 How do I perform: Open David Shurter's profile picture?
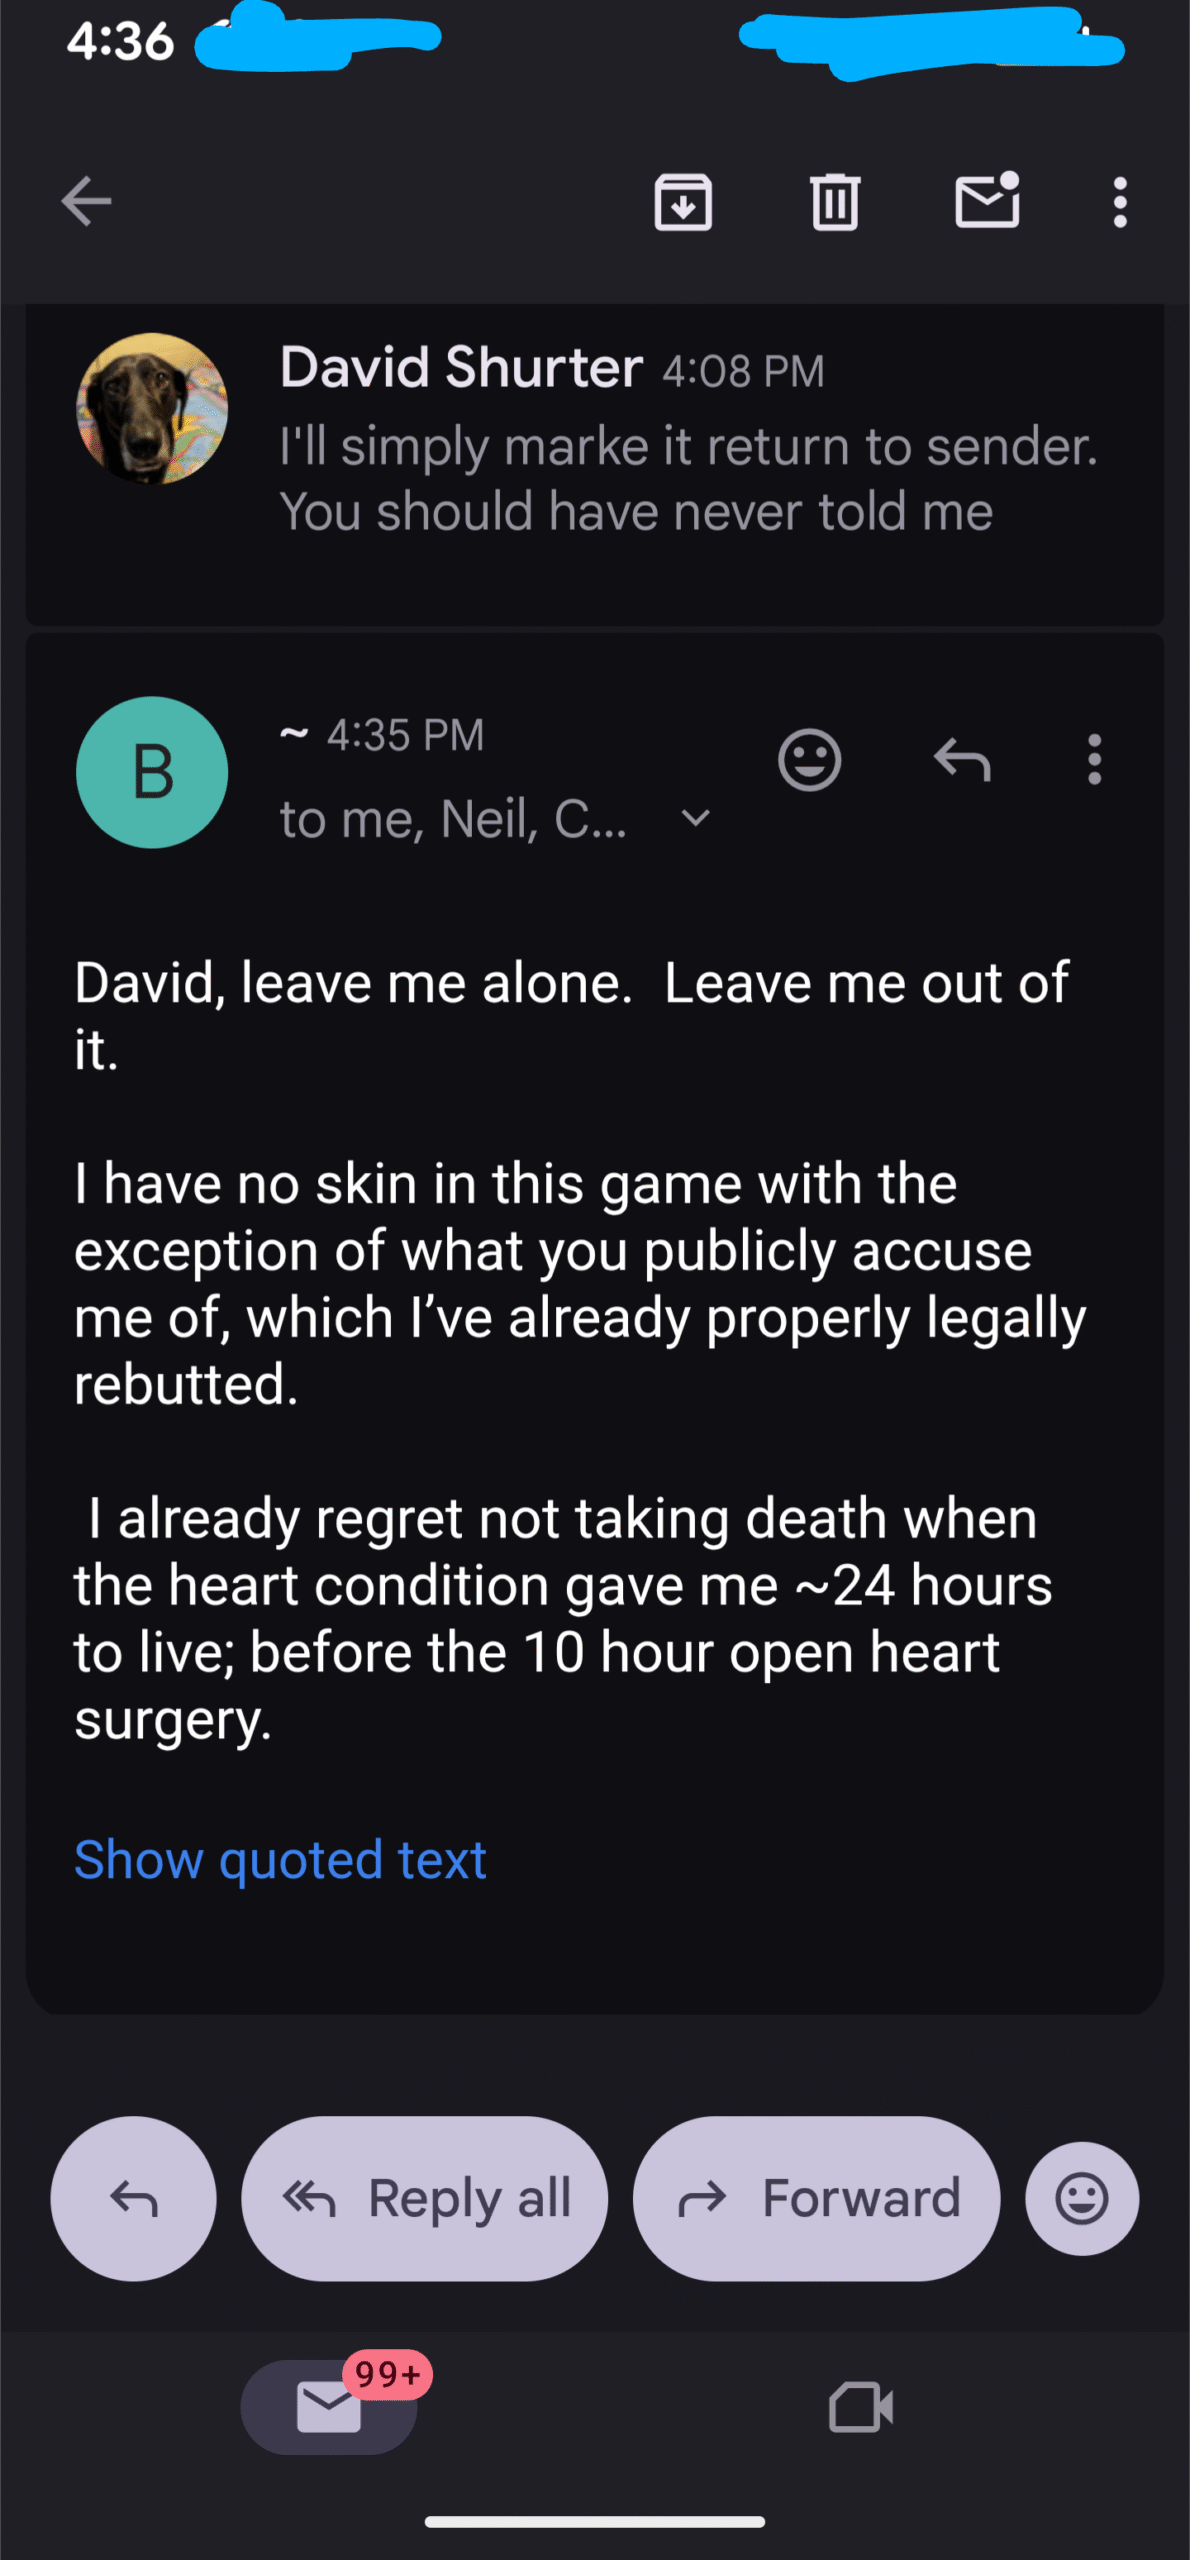(x=152, y=409)
